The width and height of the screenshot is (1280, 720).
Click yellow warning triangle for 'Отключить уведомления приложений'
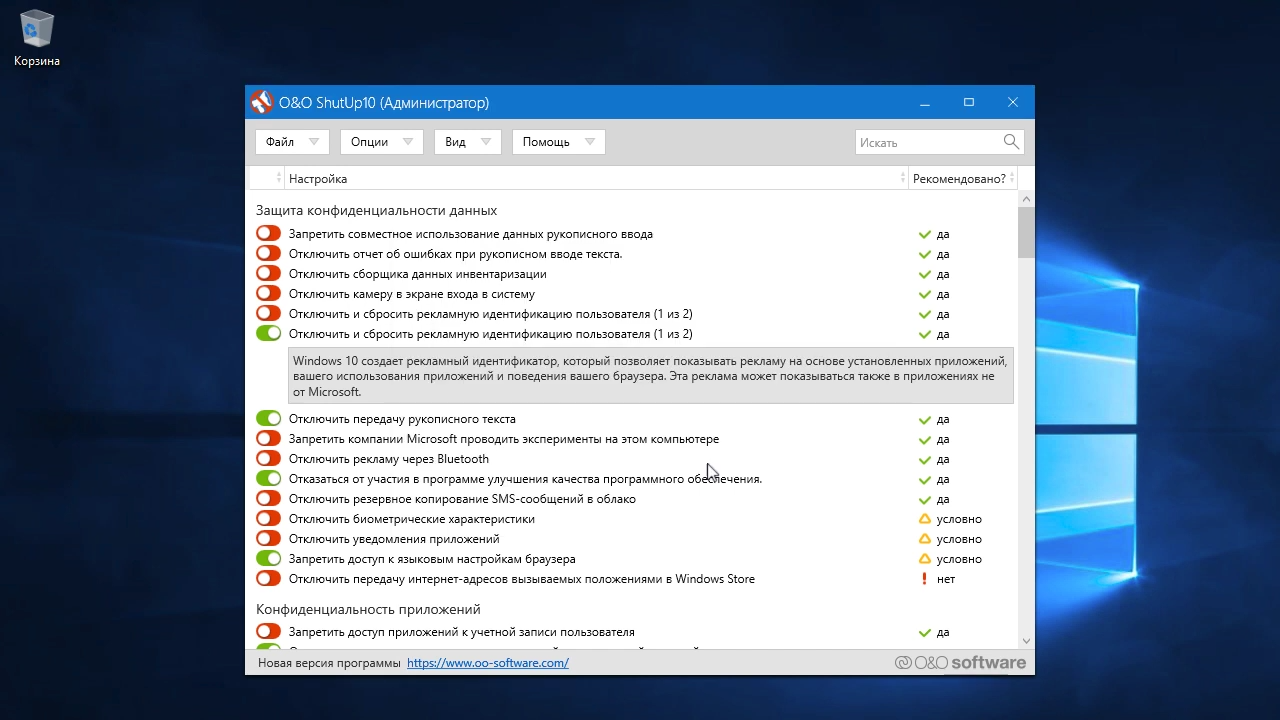[925, 539]
